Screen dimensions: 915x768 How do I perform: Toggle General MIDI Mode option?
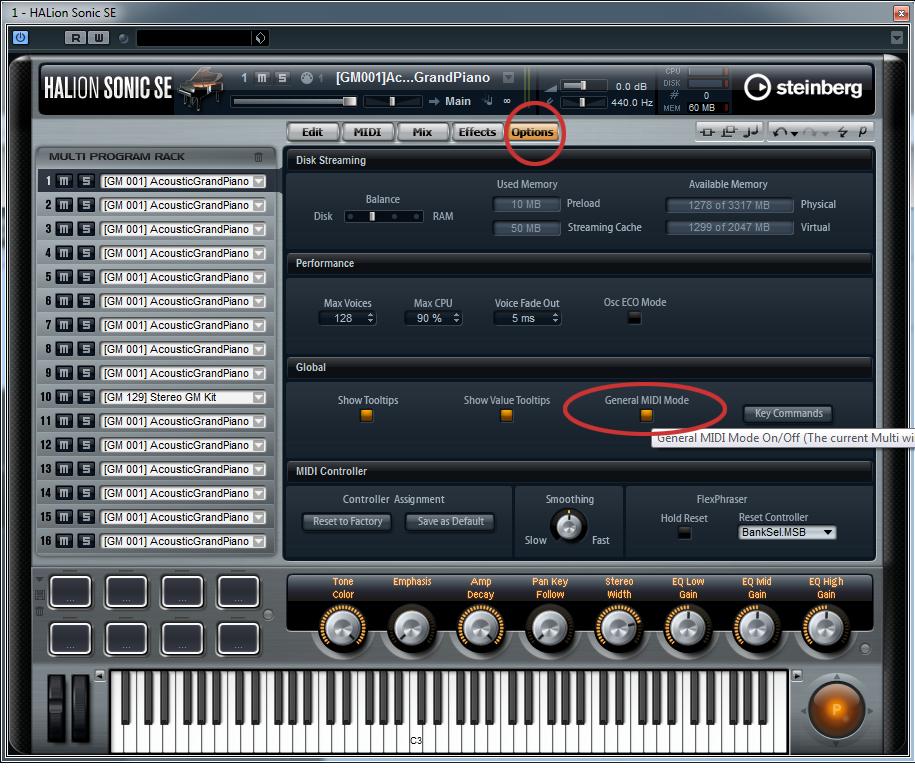[646, 416]
